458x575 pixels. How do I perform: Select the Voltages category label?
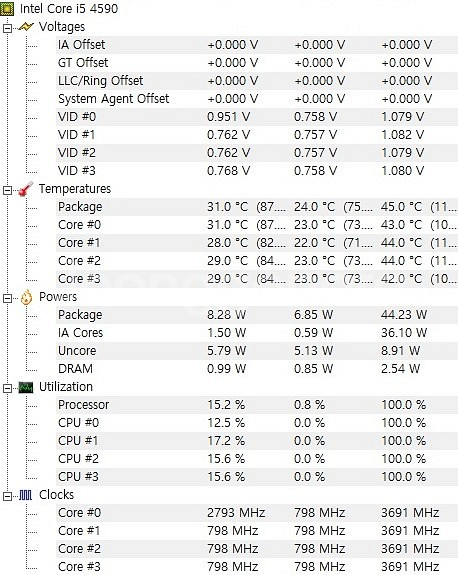pyautogui.click(x=62, y=27)
